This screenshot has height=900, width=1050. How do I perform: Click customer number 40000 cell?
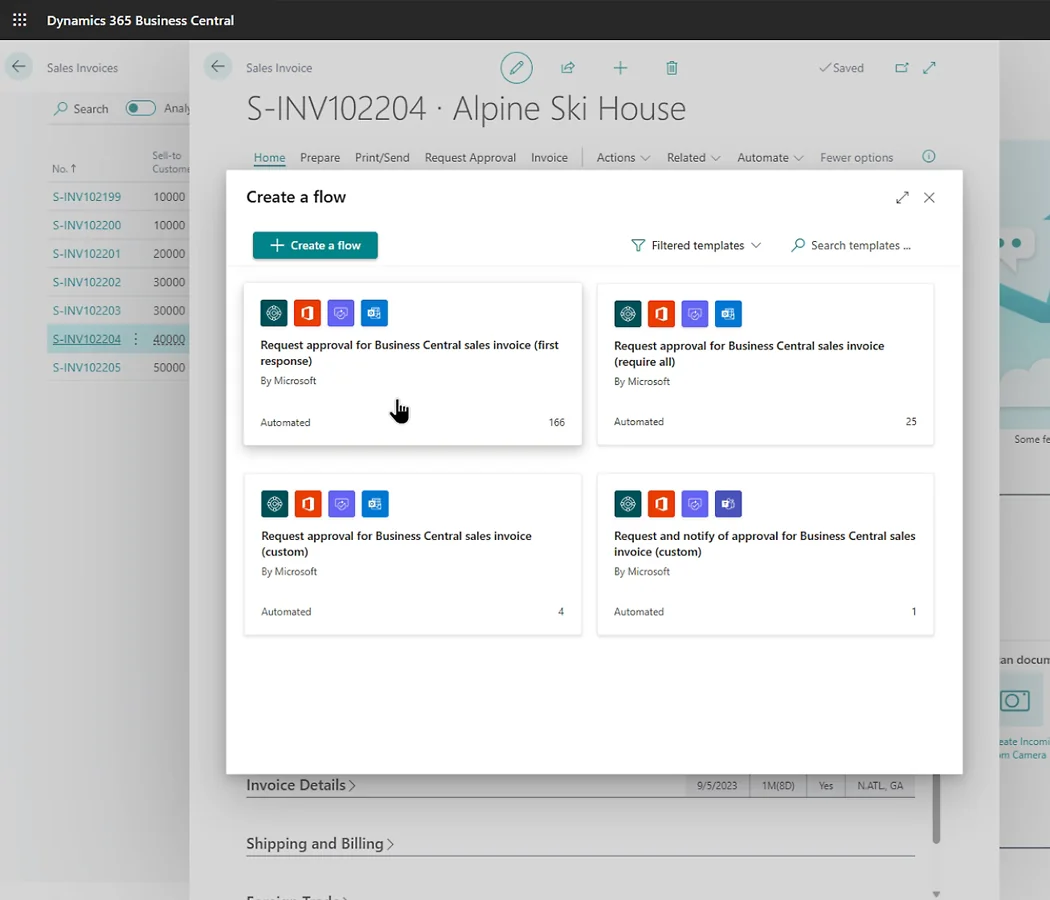169,339
